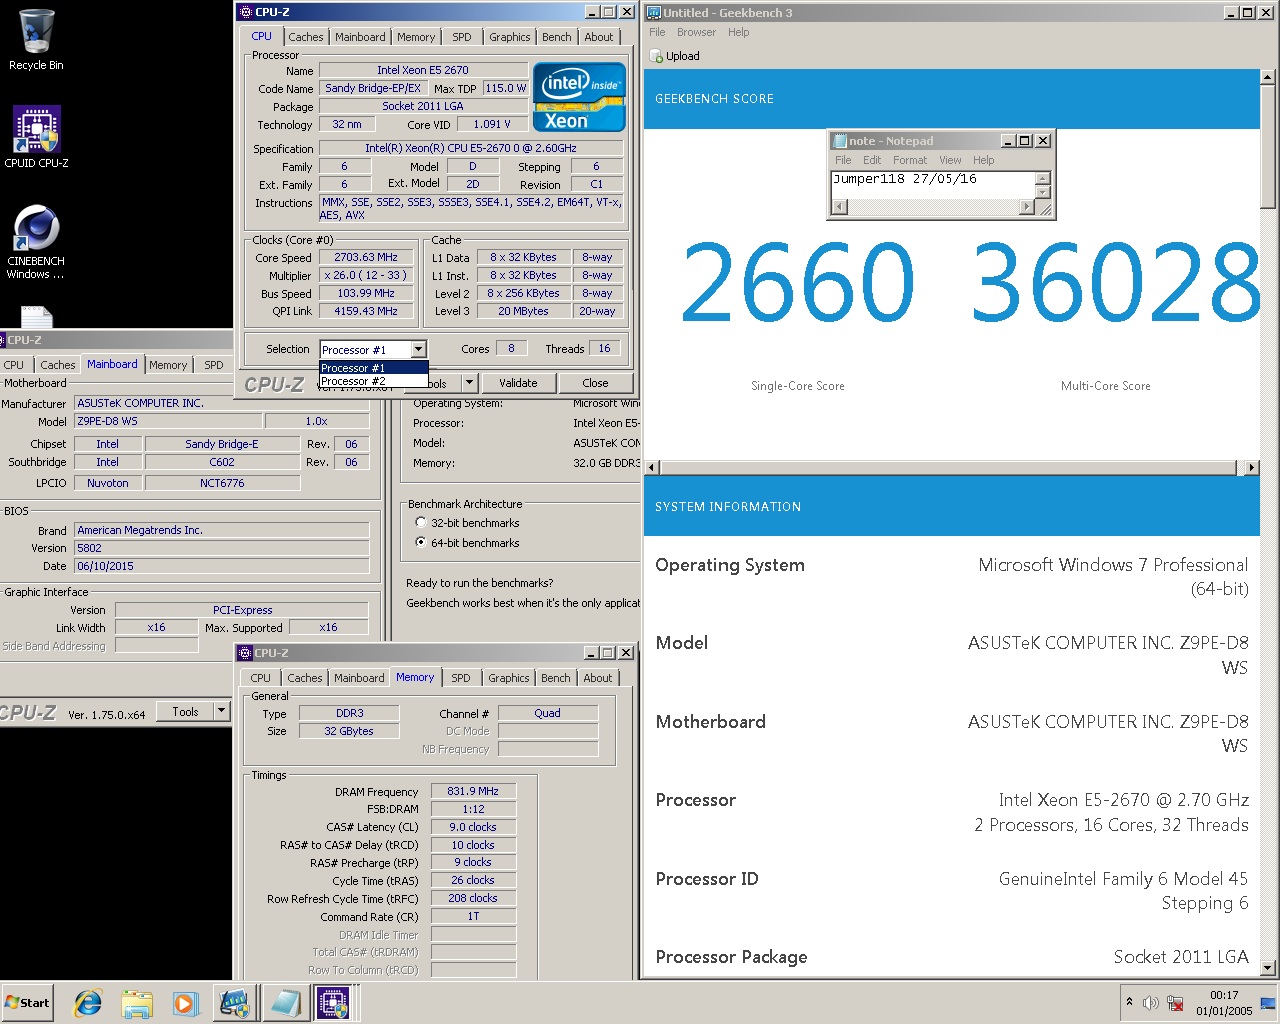This screenshot has width=1280, height=1024.
Task: Launch Internet Explorer from the taskbar
Action: click(88, 1003)
